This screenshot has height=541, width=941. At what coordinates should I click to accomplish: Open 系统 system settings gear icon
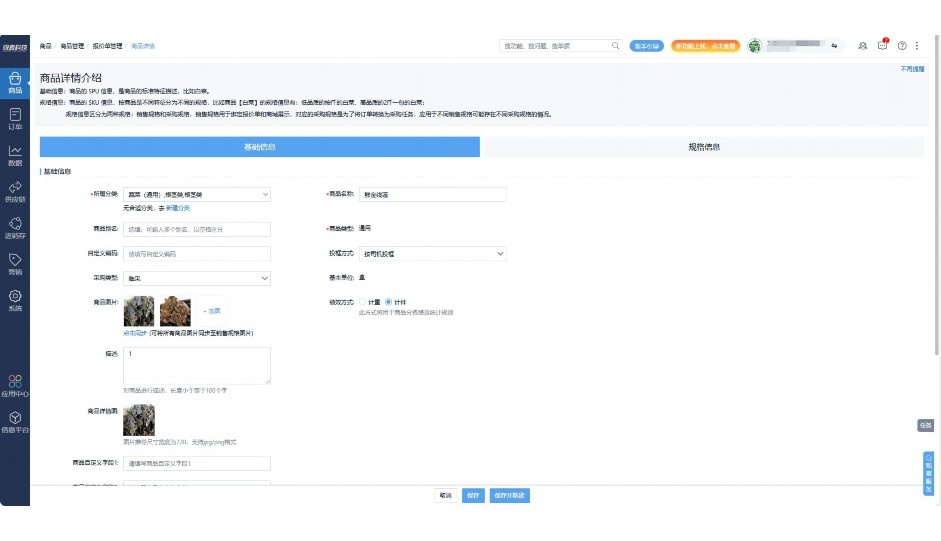tap(15, 300)
